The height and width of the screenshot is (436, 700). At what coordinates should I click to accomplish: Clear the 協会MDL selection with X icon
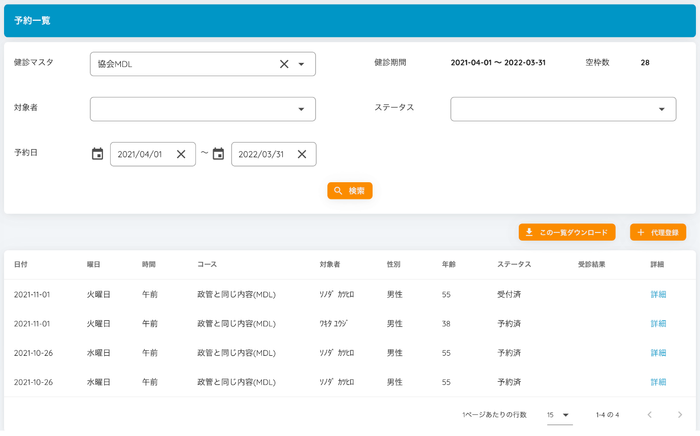tap(284, 64)
